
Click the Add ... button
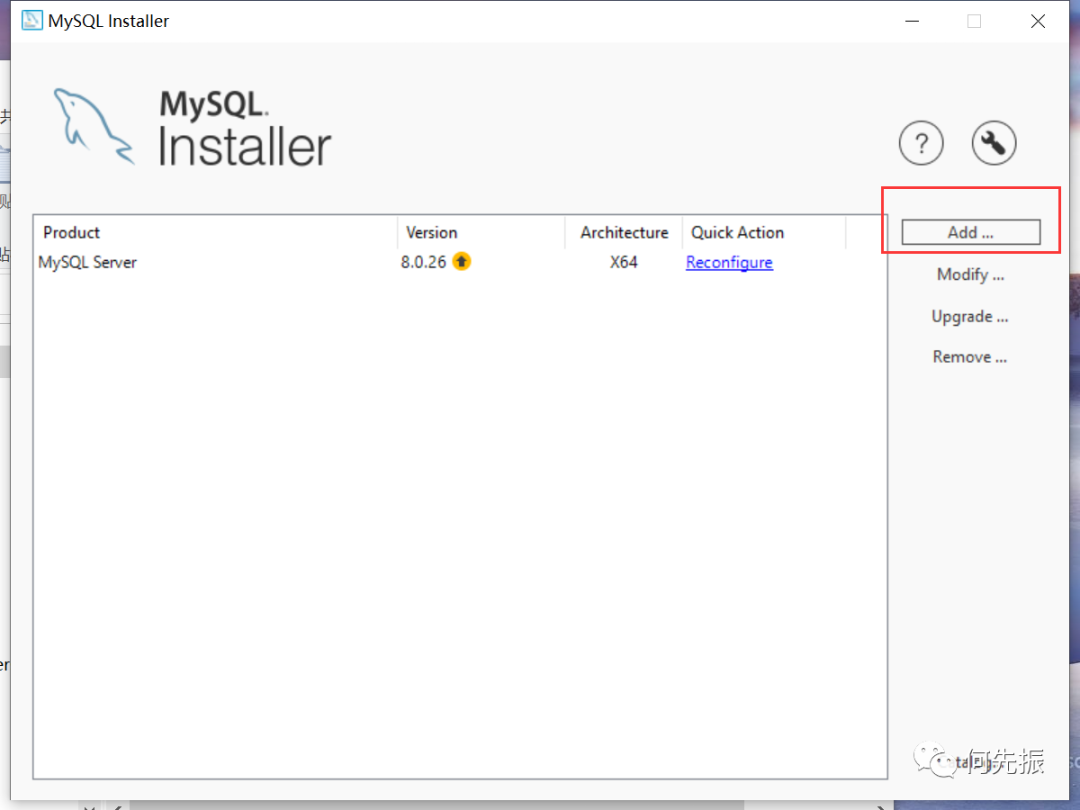[970, 232]
